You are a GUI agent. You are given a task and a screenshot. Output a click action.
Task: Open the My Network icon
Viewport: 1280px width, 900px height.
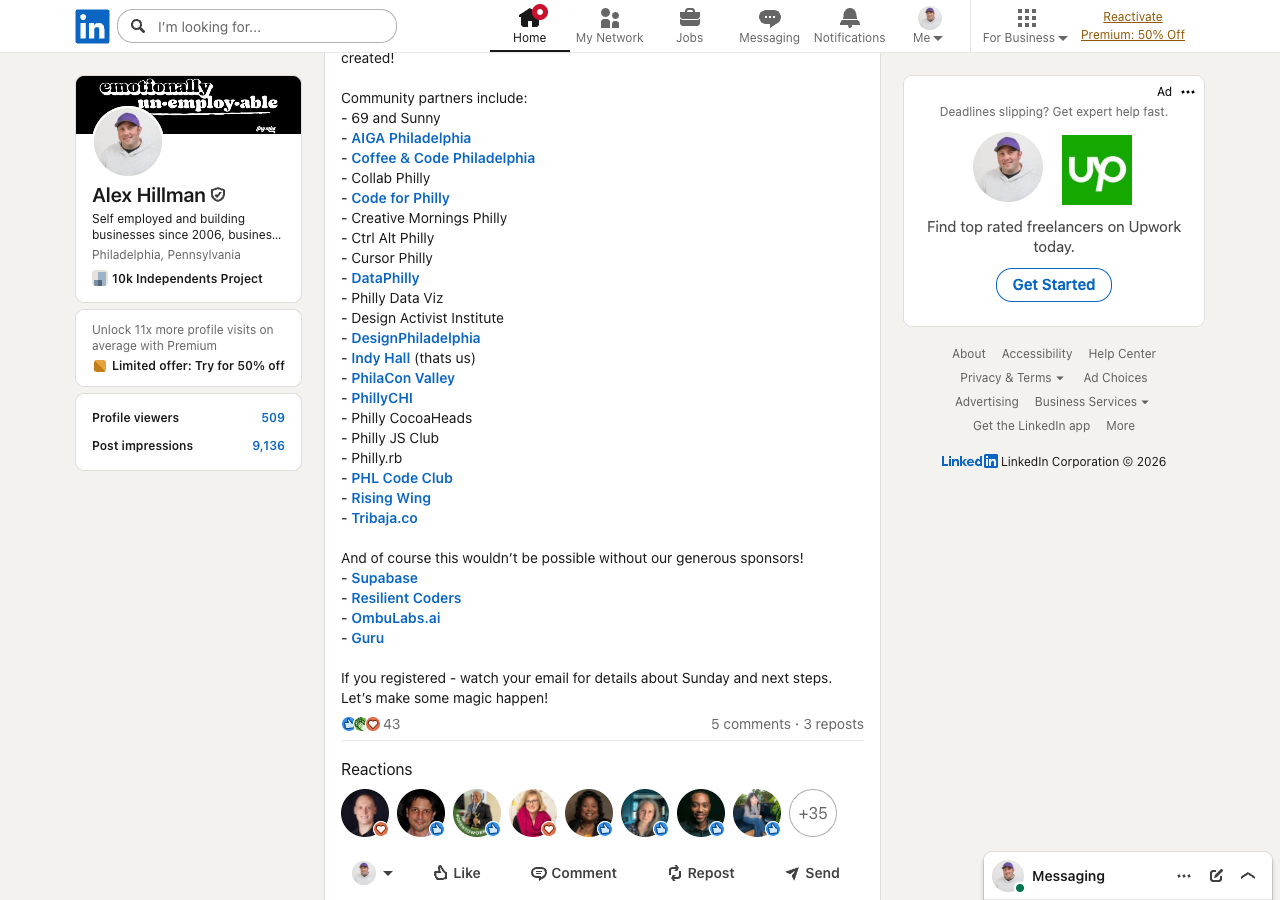(609, 17)
